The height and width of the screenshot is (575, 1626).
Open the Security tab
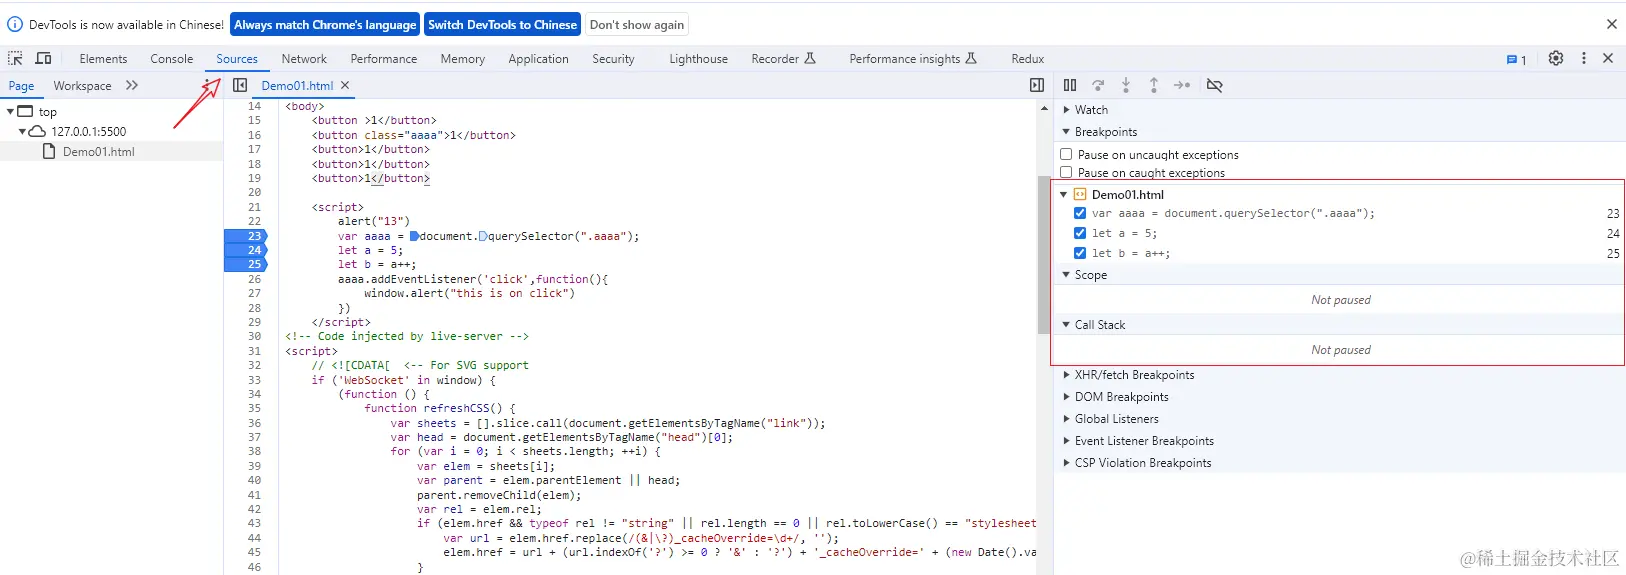tap(613, 59)
